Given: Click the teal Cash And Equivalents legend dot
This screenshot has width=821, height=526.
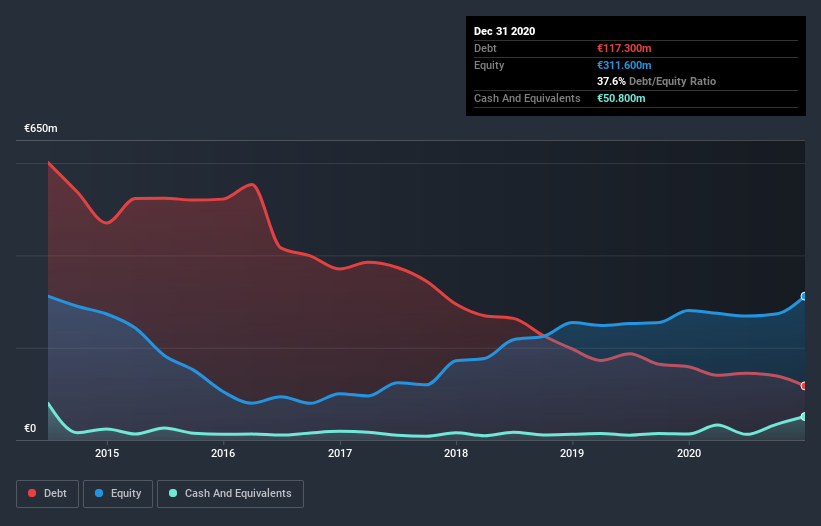Looking at the screenshot, I should tap(173, 493).
